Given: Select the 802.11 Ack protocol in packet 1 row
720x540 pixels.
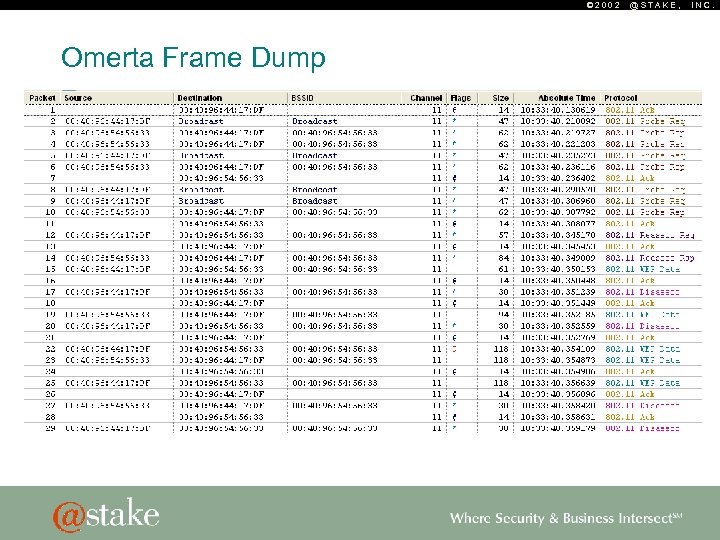Looking at the screenshot, I should tap(630, 110).
